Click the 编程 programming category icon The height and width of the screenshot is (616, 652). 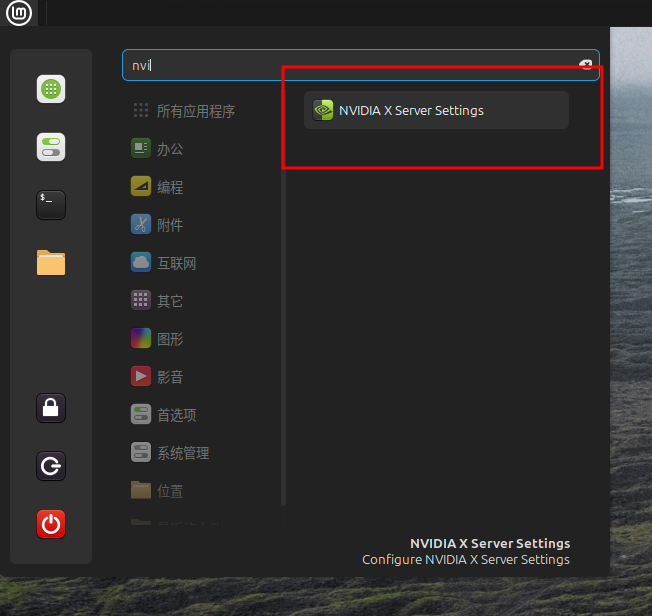[141, 186]
